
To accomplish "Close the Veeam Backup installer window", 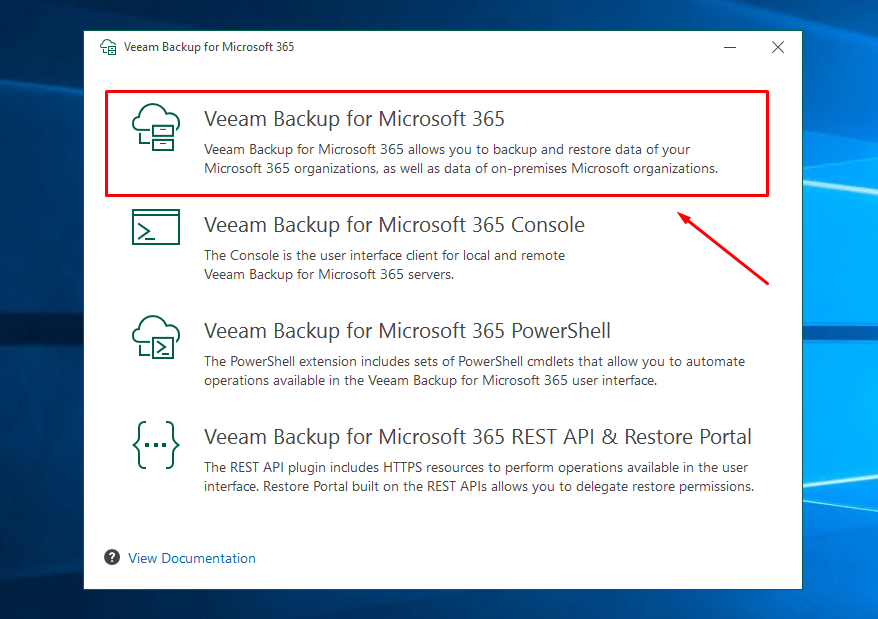I will pos(778,47).
